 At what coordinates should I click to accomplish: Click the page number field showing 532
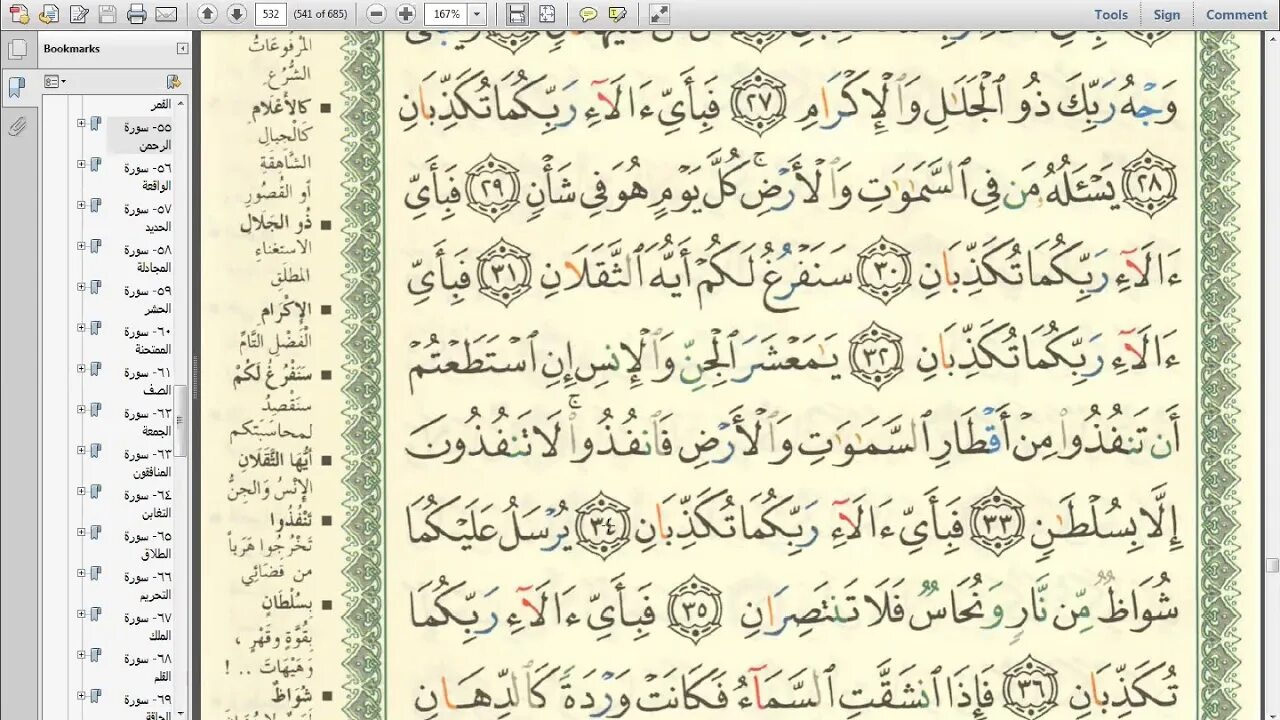point(271,14)
